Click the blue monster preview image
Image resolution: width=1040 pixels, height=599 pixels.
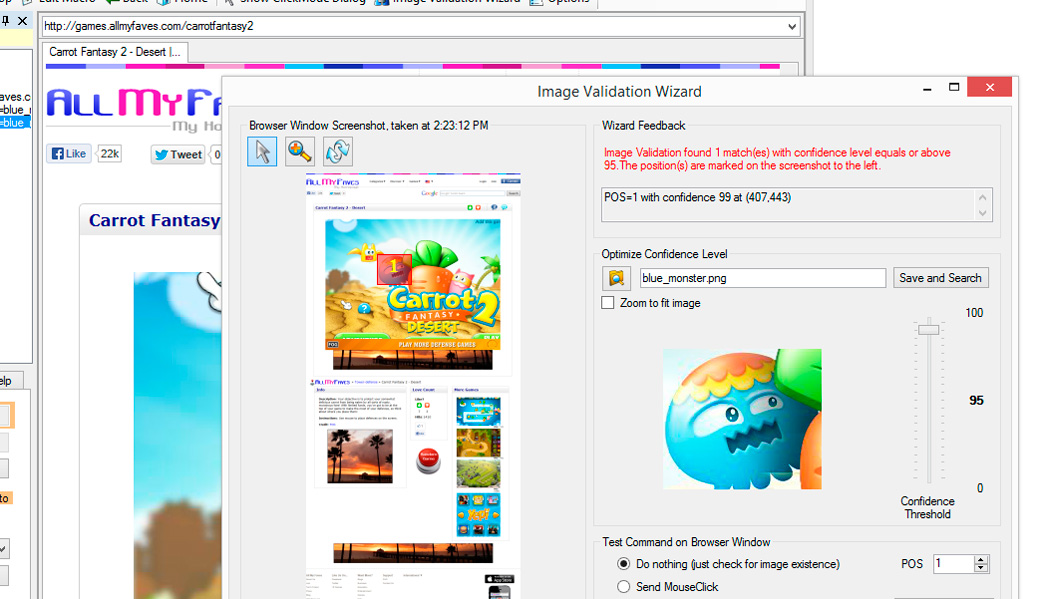pos(742,419)
